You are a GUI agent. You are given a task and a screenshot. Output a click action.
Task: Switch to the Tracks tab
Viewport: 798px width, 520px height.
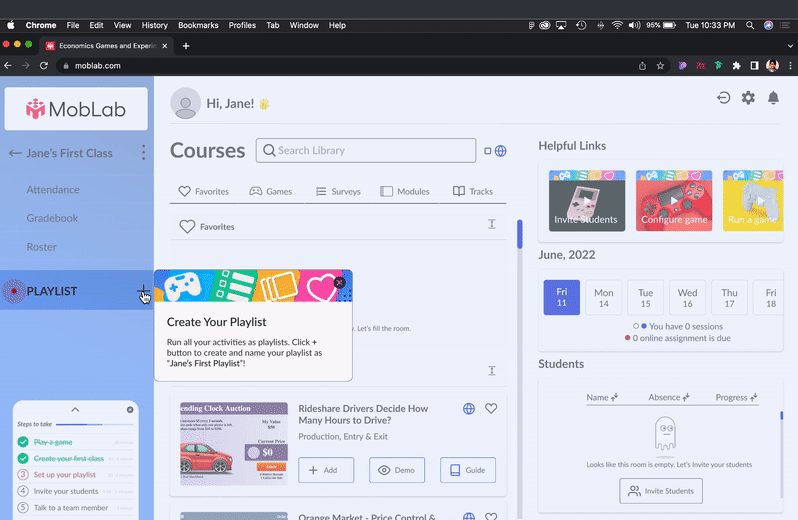(473, 191)
